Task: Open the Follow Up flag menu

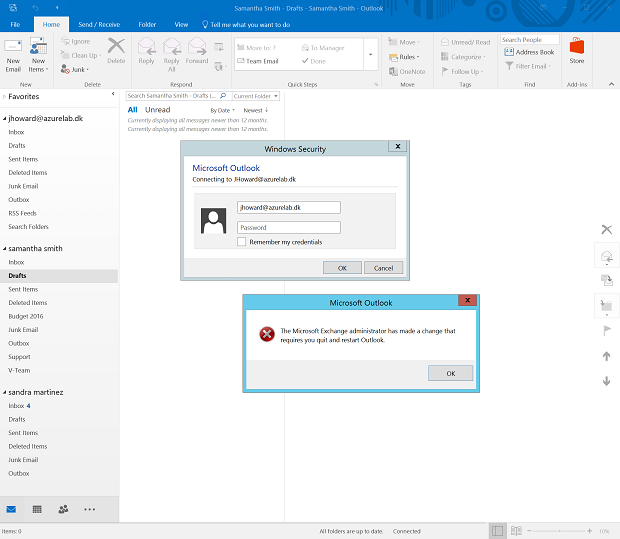Action: click(x=462, y=72)
